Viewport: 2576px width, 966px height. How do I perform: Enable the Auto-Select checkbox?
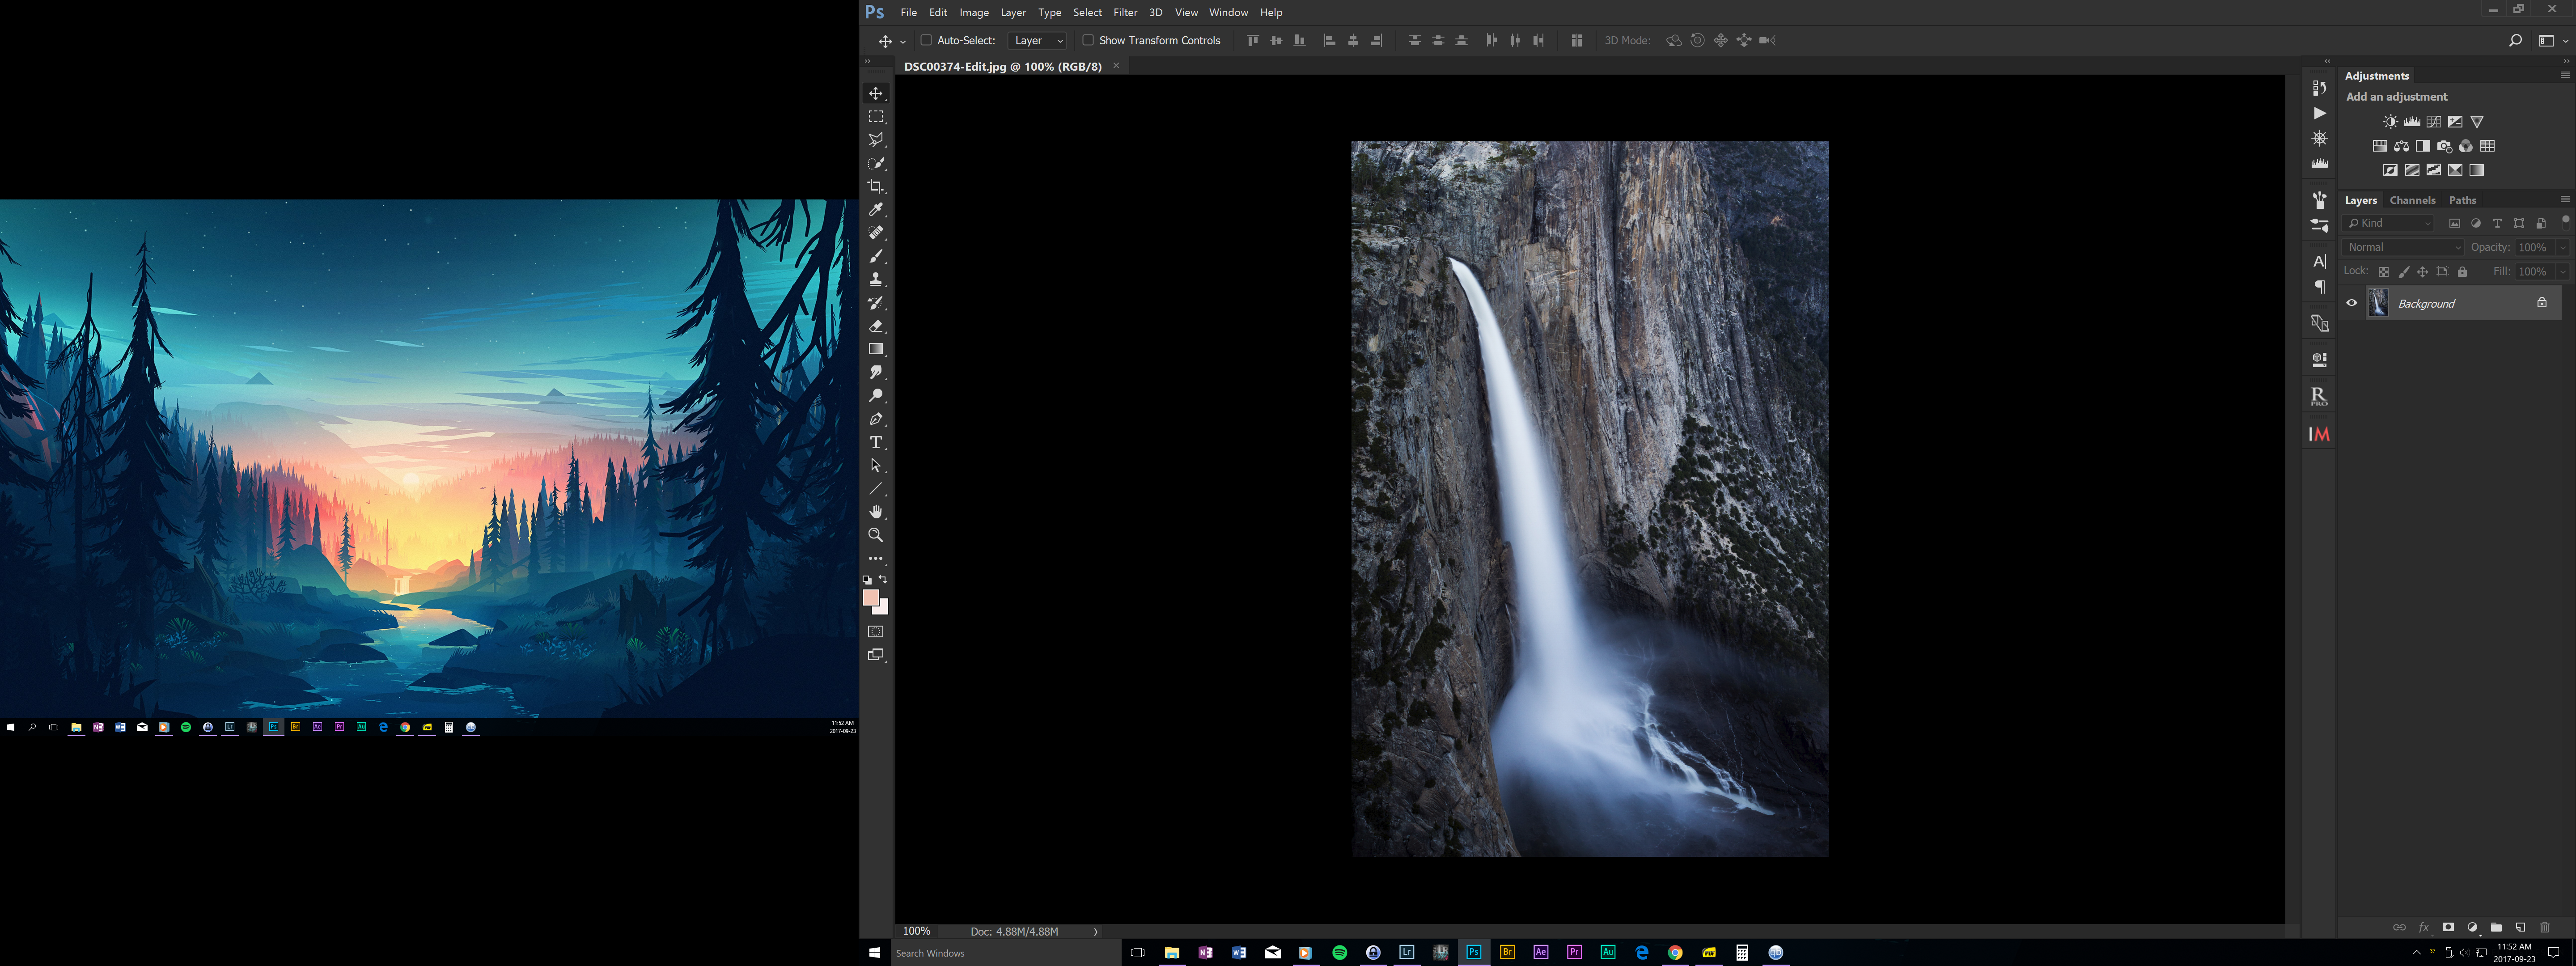pos(926,40)
